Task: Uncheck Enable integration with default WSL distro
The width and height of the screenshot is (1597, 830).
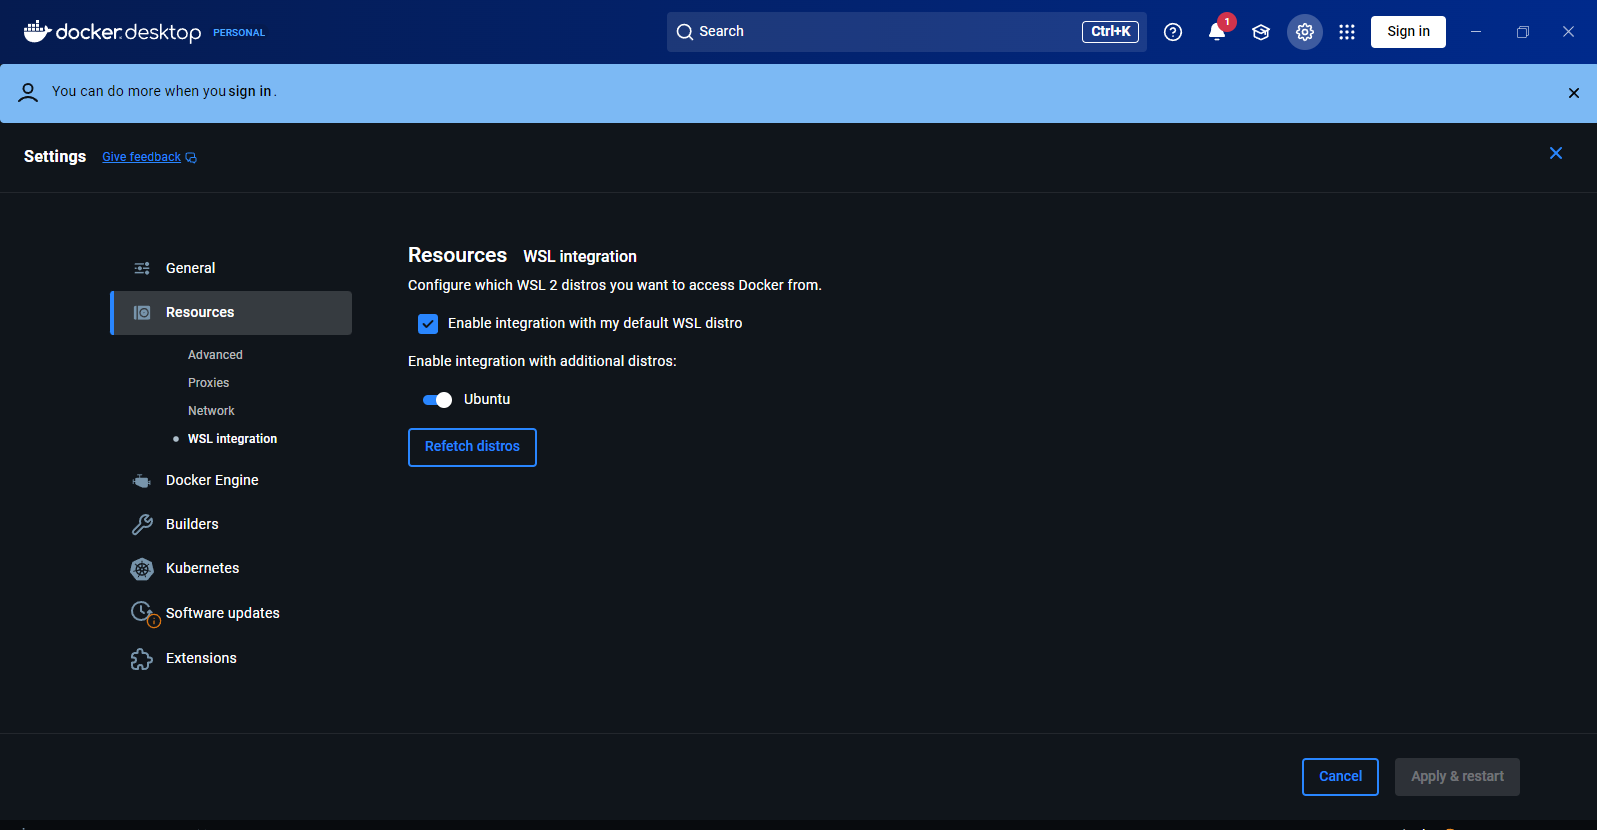Action: 428,324
